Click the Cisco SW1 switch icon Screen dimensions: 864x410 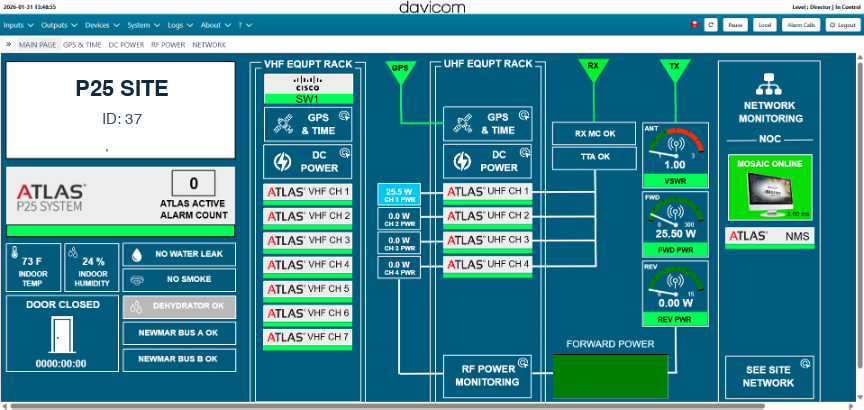(x=308, y=89)
